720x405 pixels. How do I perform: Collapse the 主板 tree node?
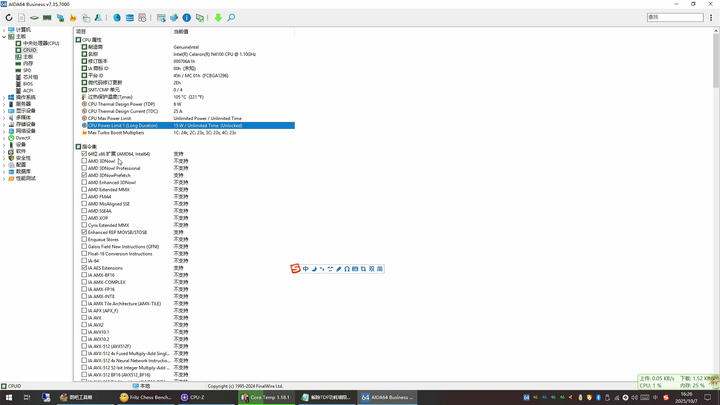click(x=4, y=36)
